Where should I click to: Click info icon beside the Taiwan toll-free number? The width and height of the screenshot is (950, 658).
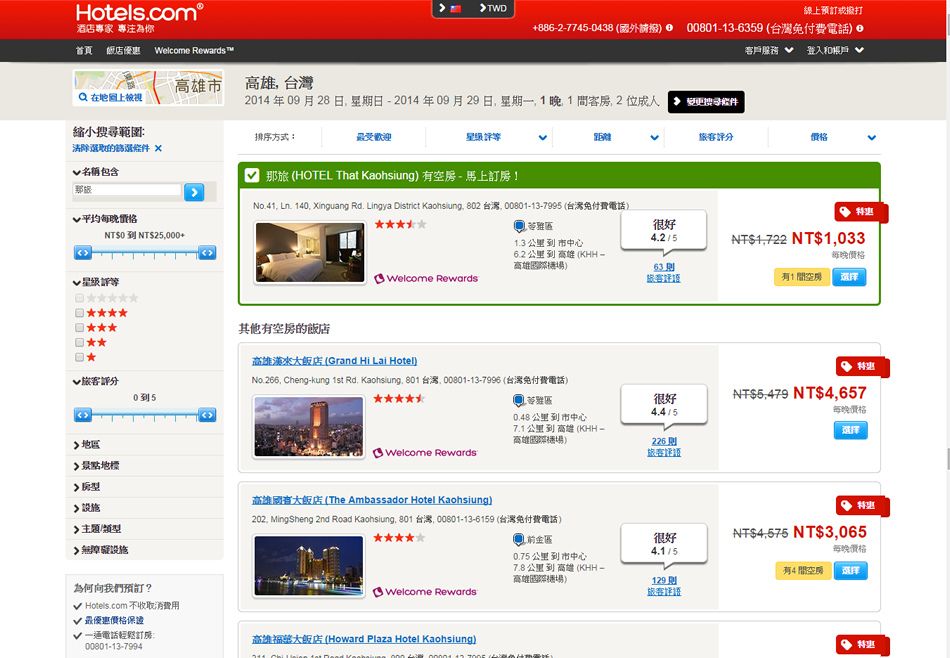point(860,28)
